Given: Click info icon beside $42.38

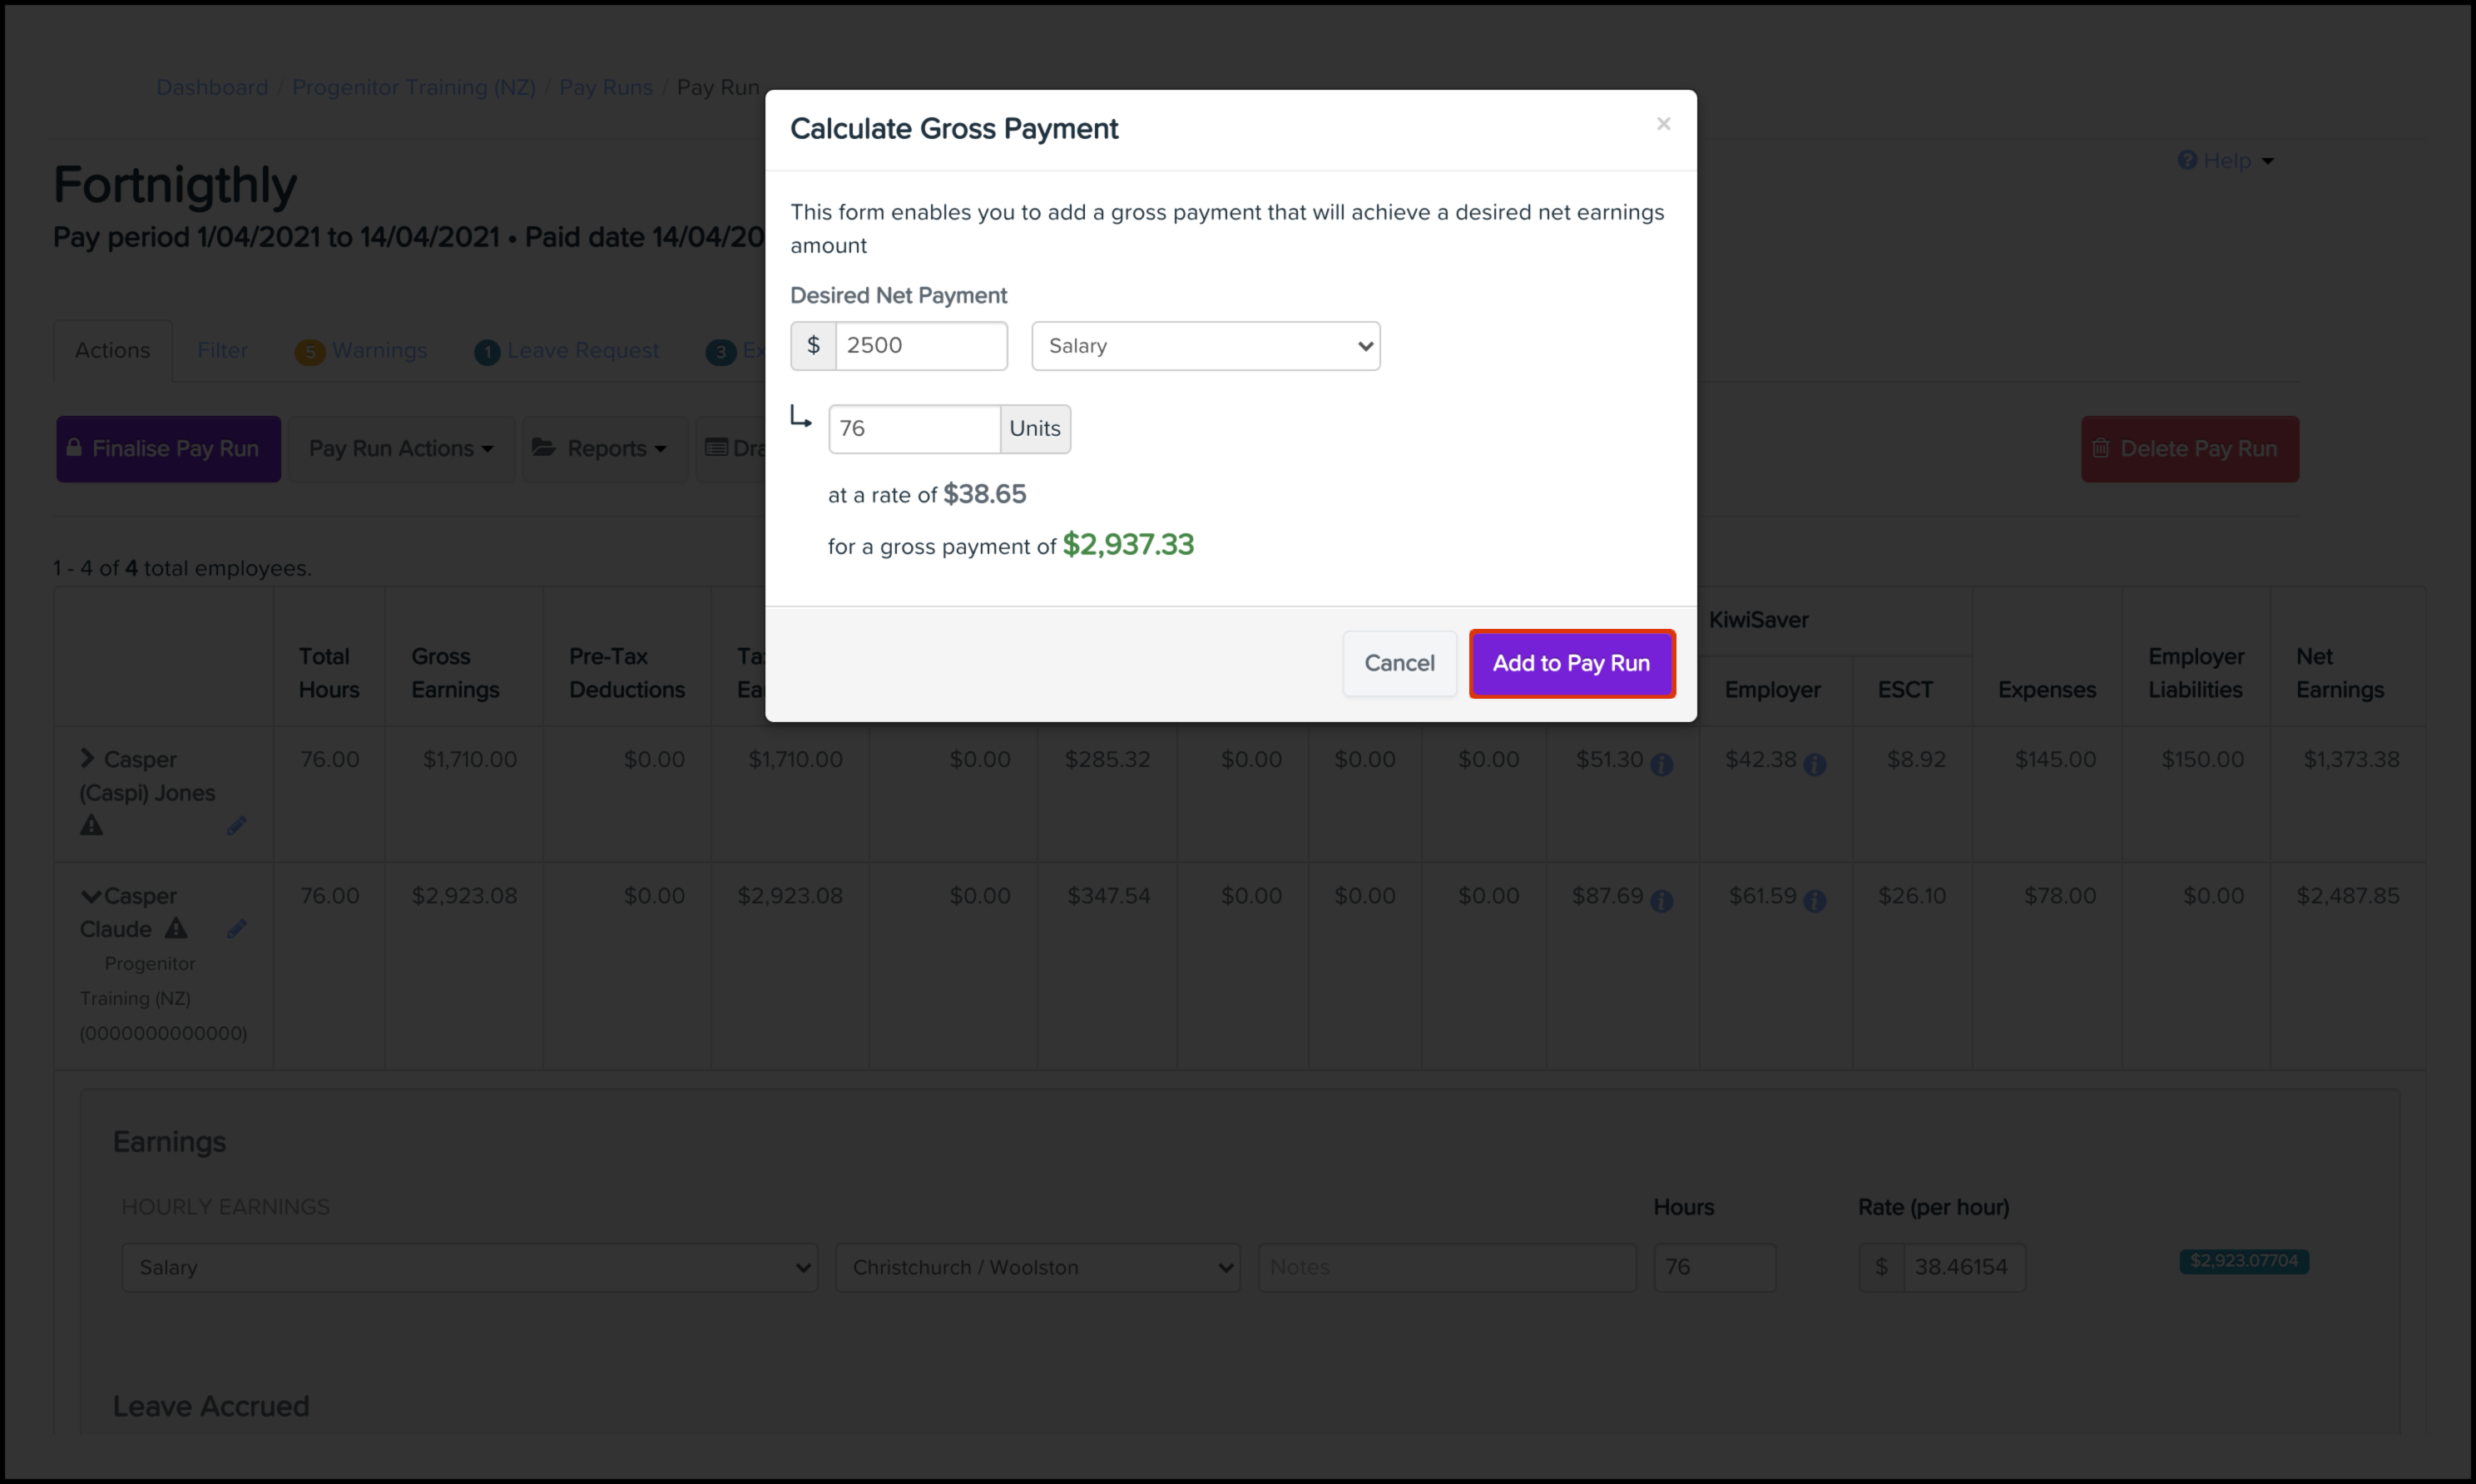Looking at the screenshot, I should click(1814, 765).
